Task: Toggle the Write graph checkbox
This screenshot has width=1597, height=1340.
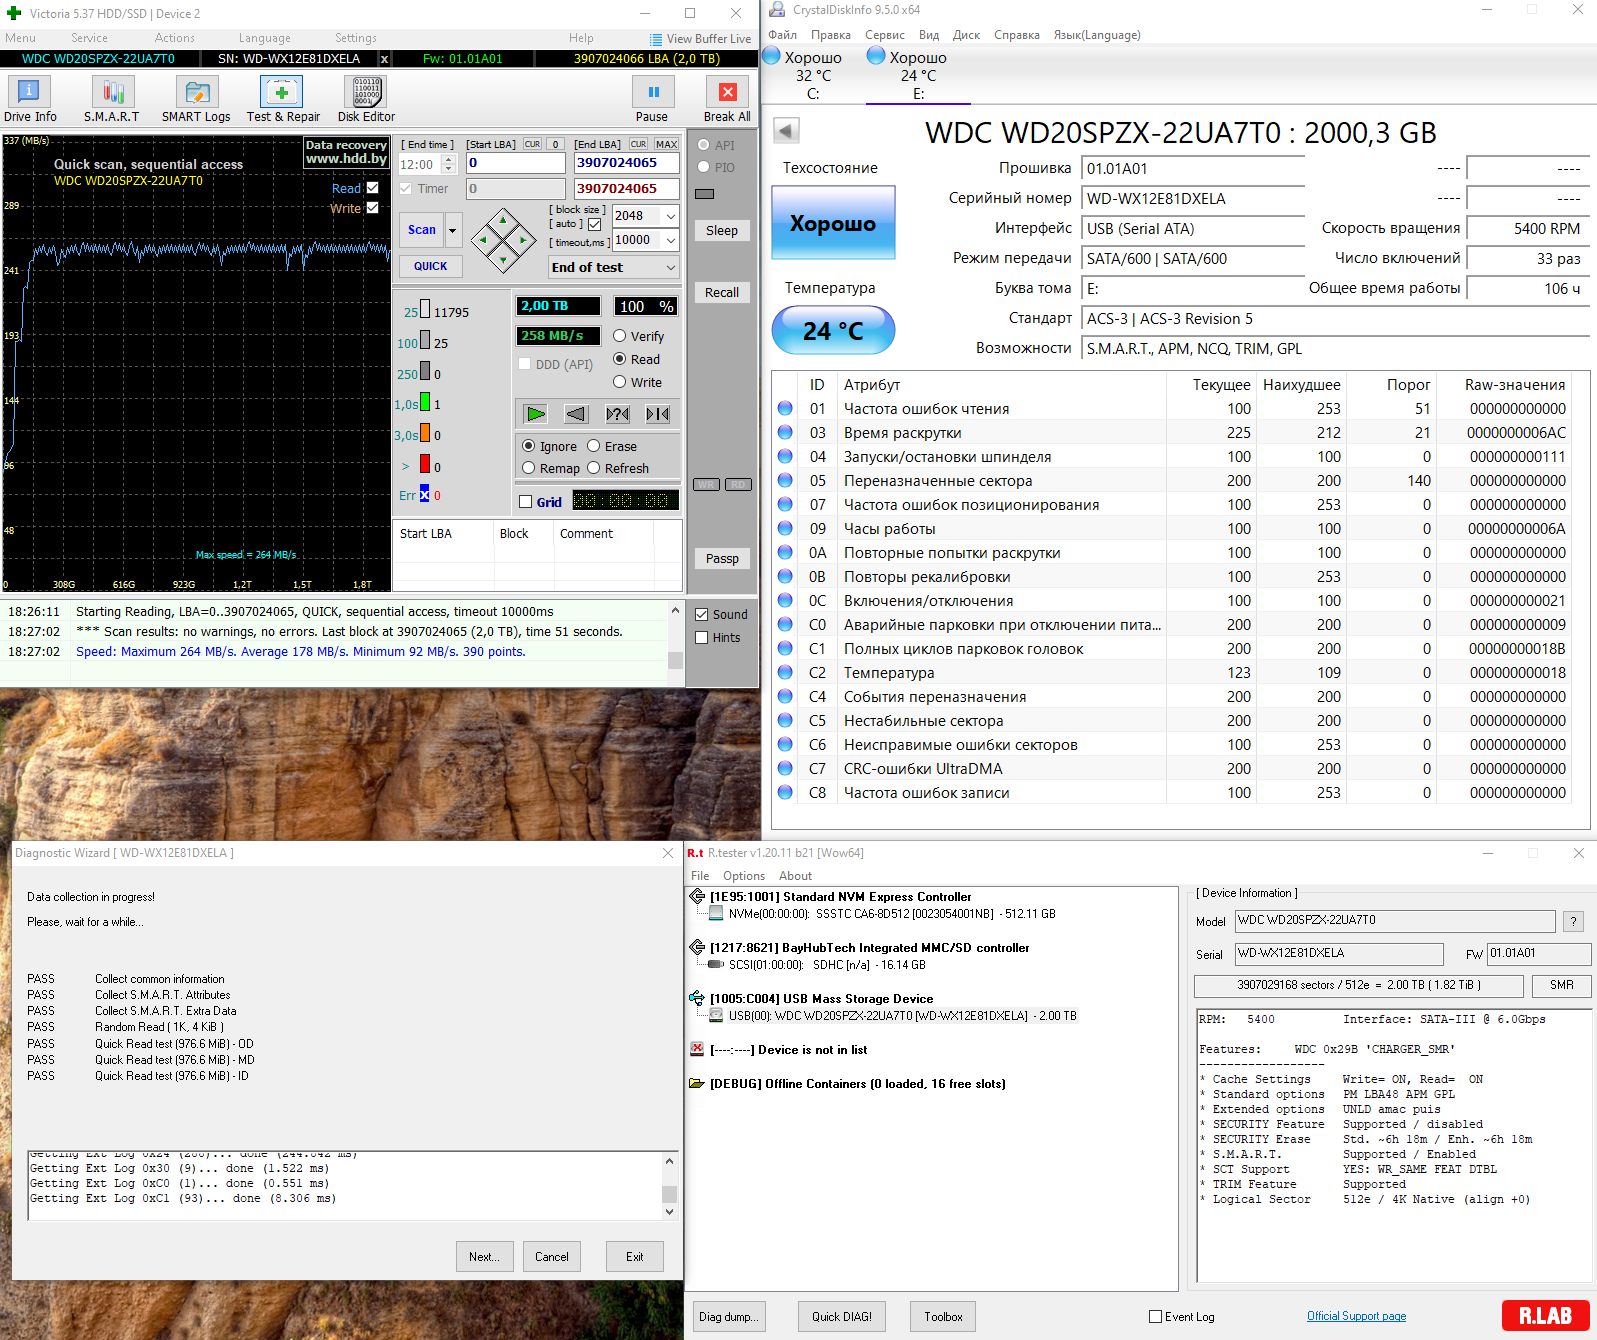Action: (373, 208)
